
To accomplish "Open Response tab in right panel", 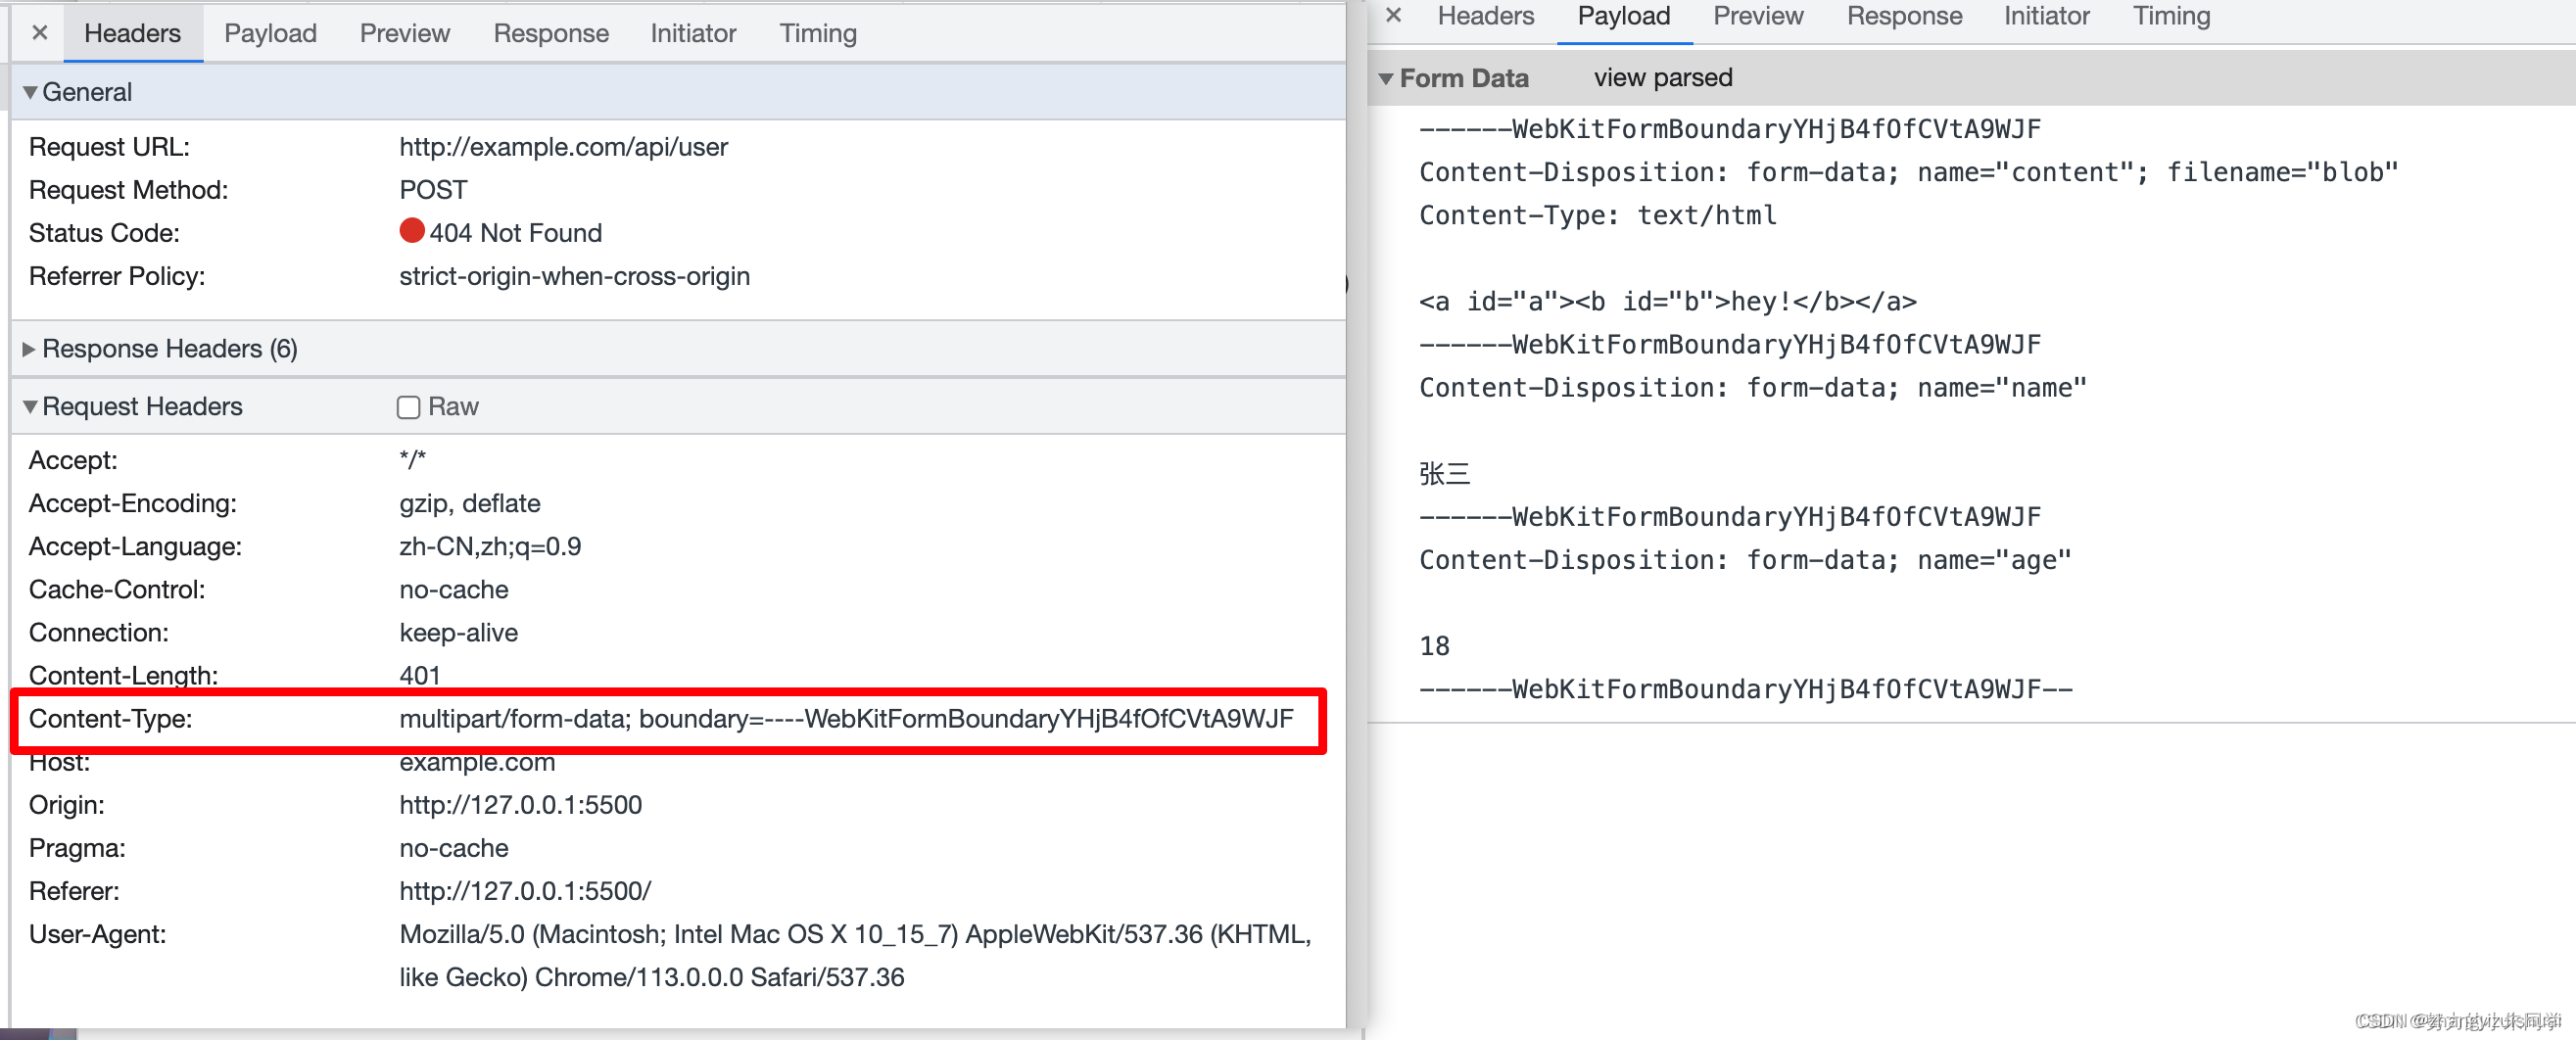I will point(1904,16).
